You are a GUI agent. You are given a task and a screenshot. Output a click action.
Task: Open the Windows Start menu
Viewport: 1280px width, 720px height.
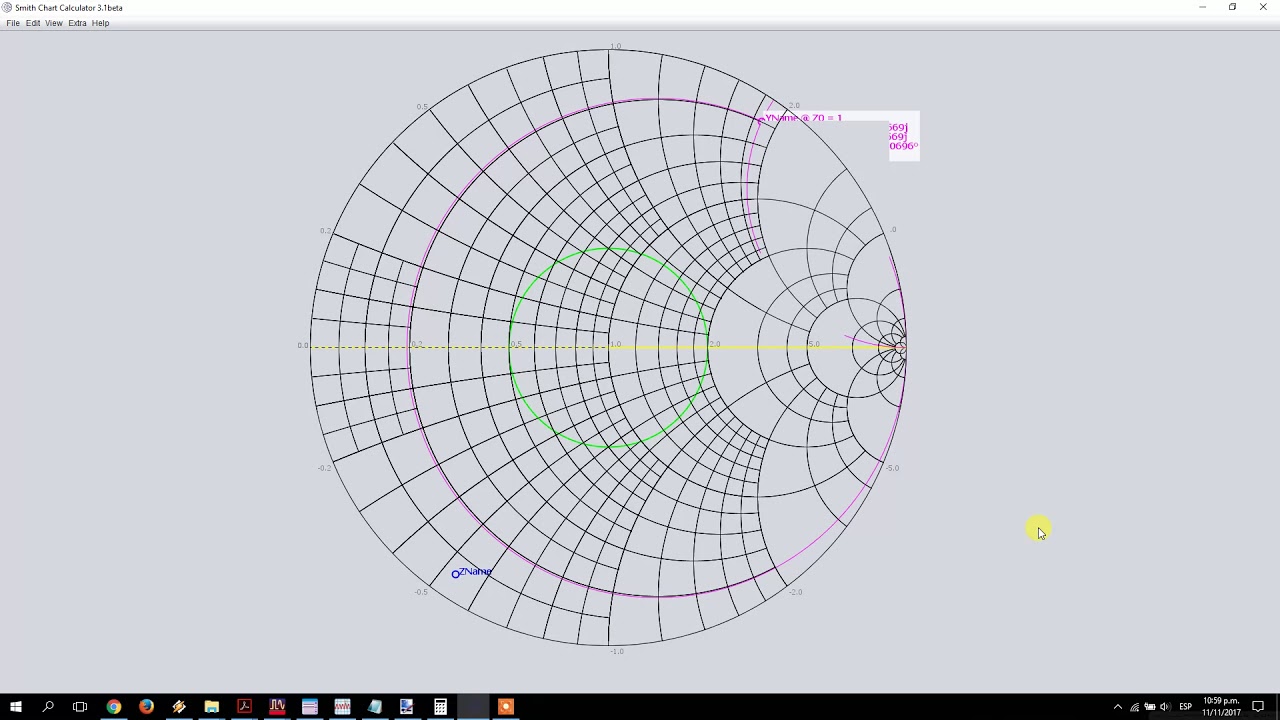[x=16, y=707]
